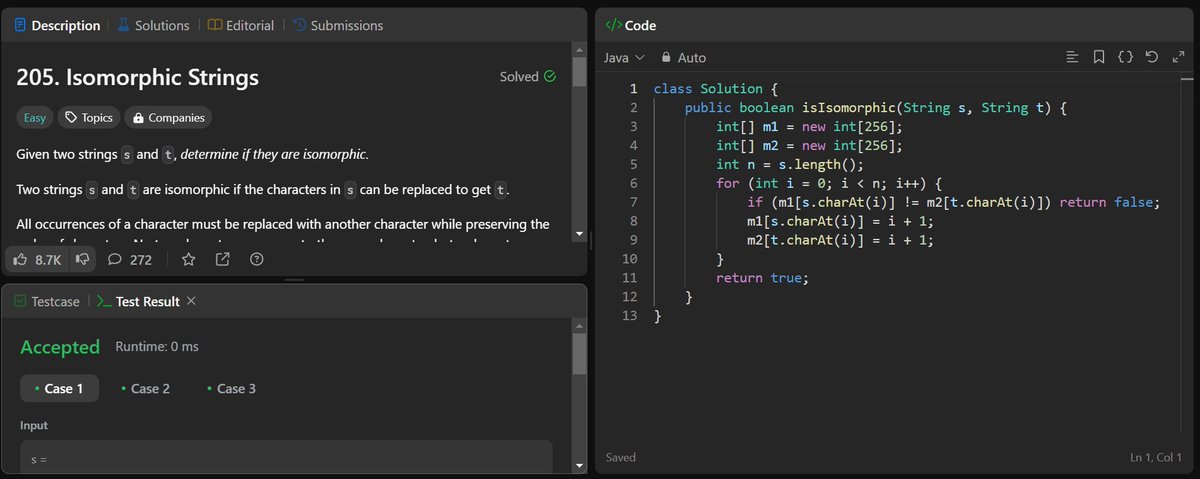Click the test result panel scrollbar

(579, 355)
